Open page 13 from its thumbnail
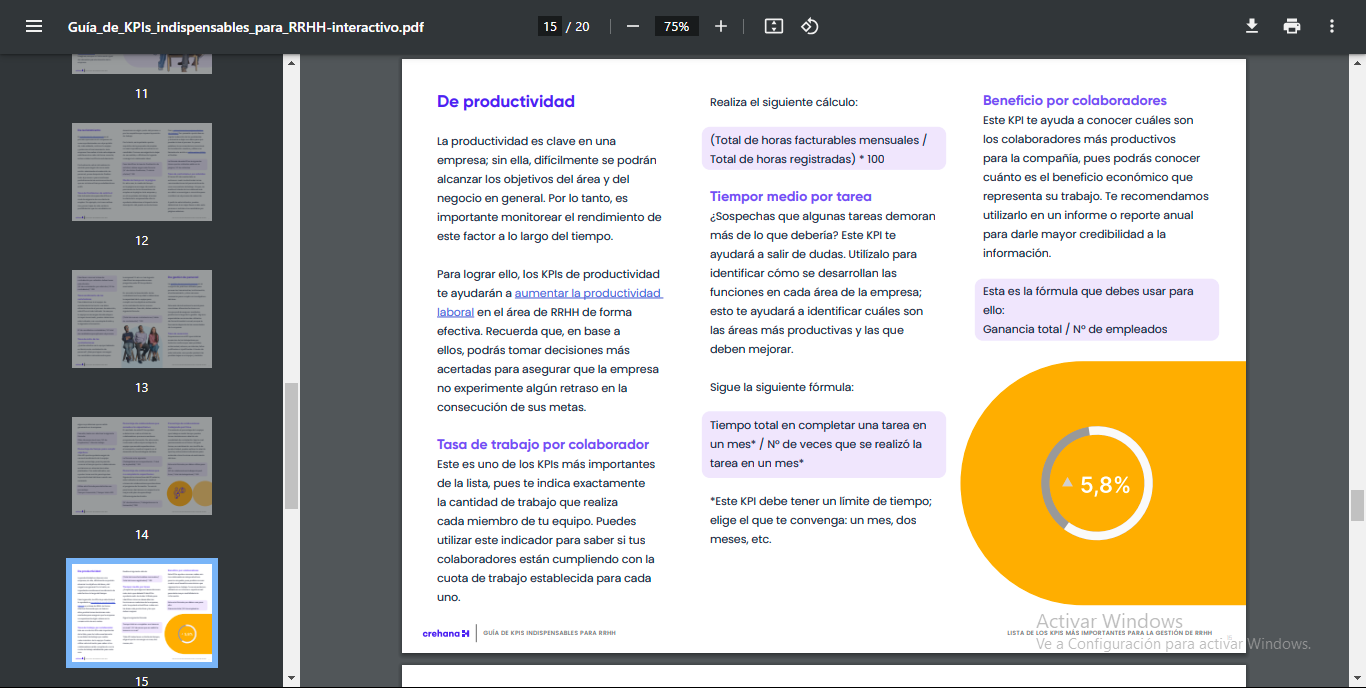 (x=141, y=319)
